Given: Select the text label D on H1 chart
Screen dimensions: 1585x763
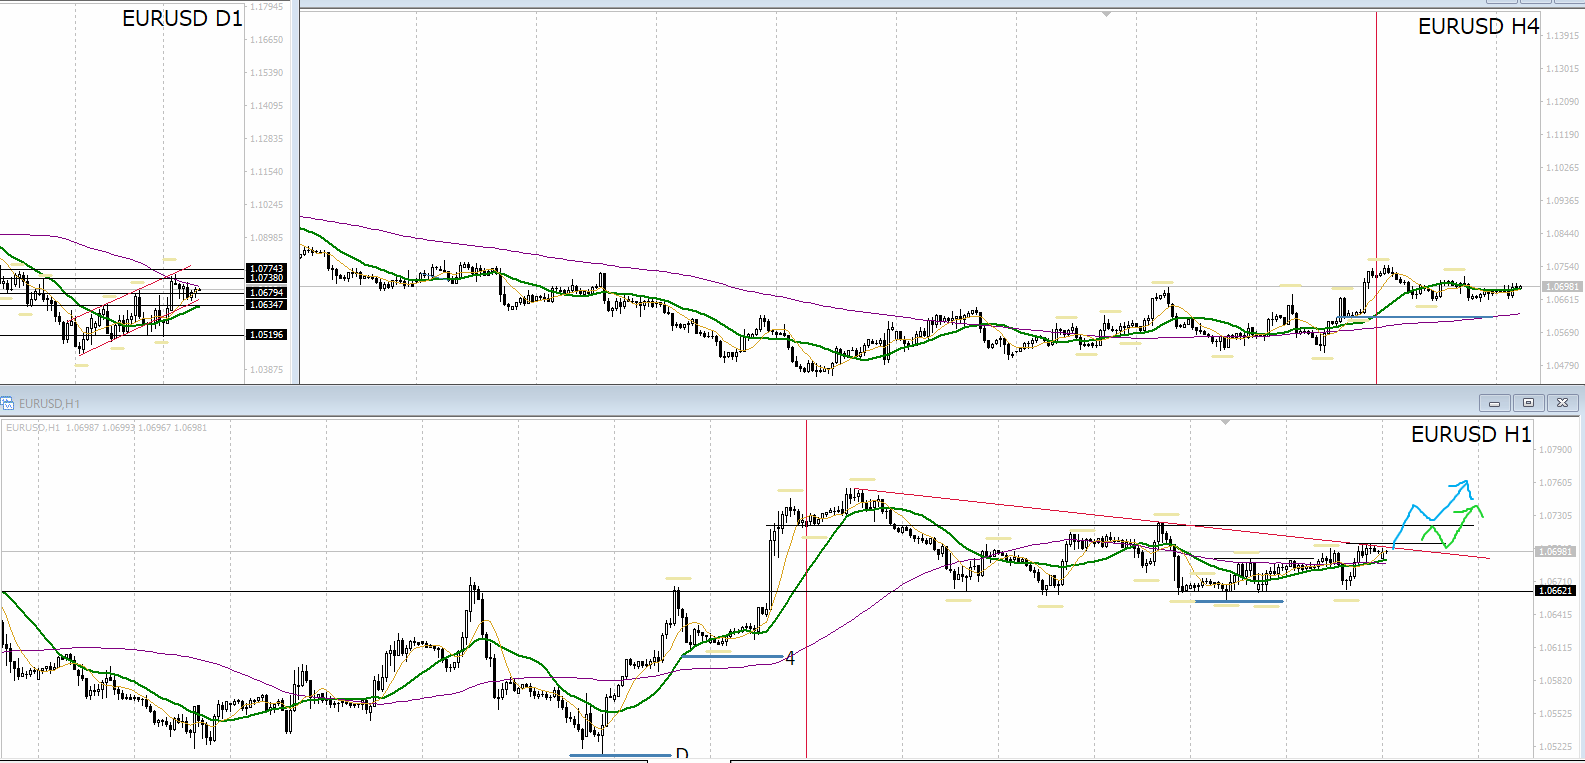Looking at the screenshot, I should click(x=682, y=754).
